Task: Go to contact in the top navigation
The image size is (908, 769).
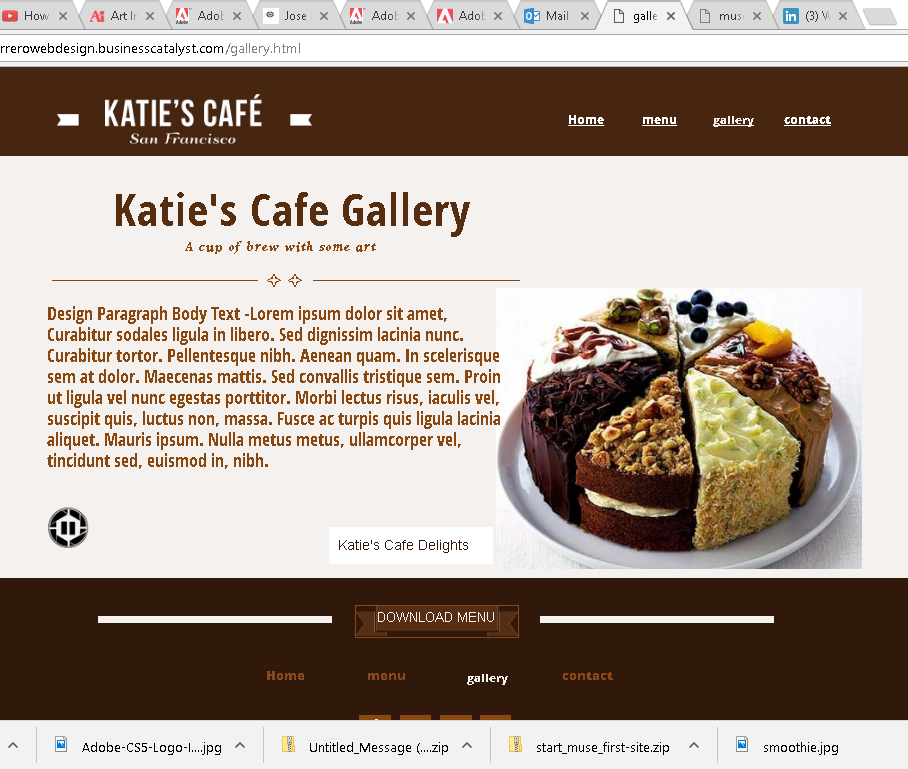Action: pyautogui.click(x=807, y=120)
